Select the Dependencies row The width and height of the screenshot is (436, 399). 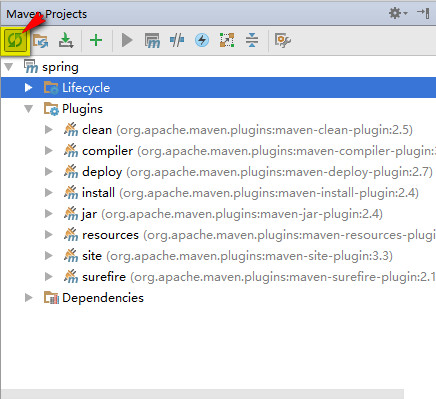(218, 297)
